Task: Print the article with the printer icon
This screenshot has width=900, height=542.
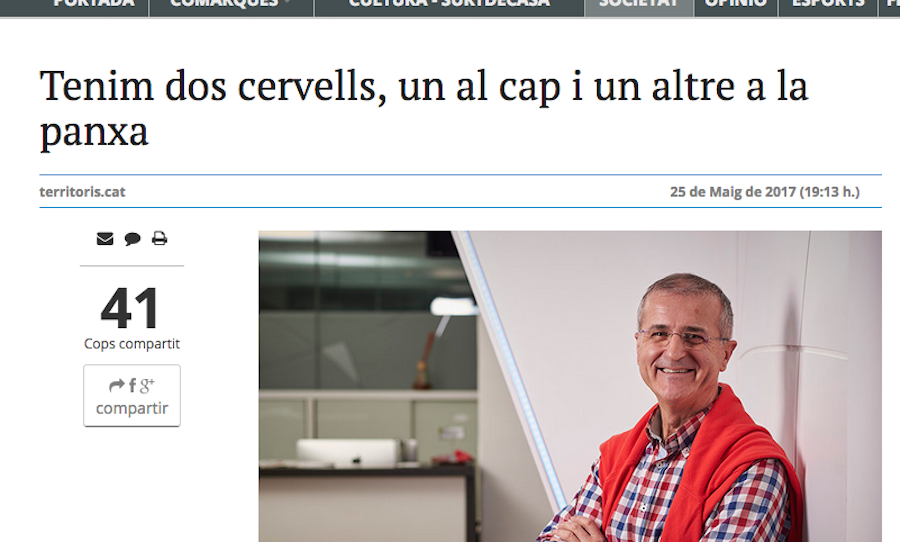Action: point(160,238)
